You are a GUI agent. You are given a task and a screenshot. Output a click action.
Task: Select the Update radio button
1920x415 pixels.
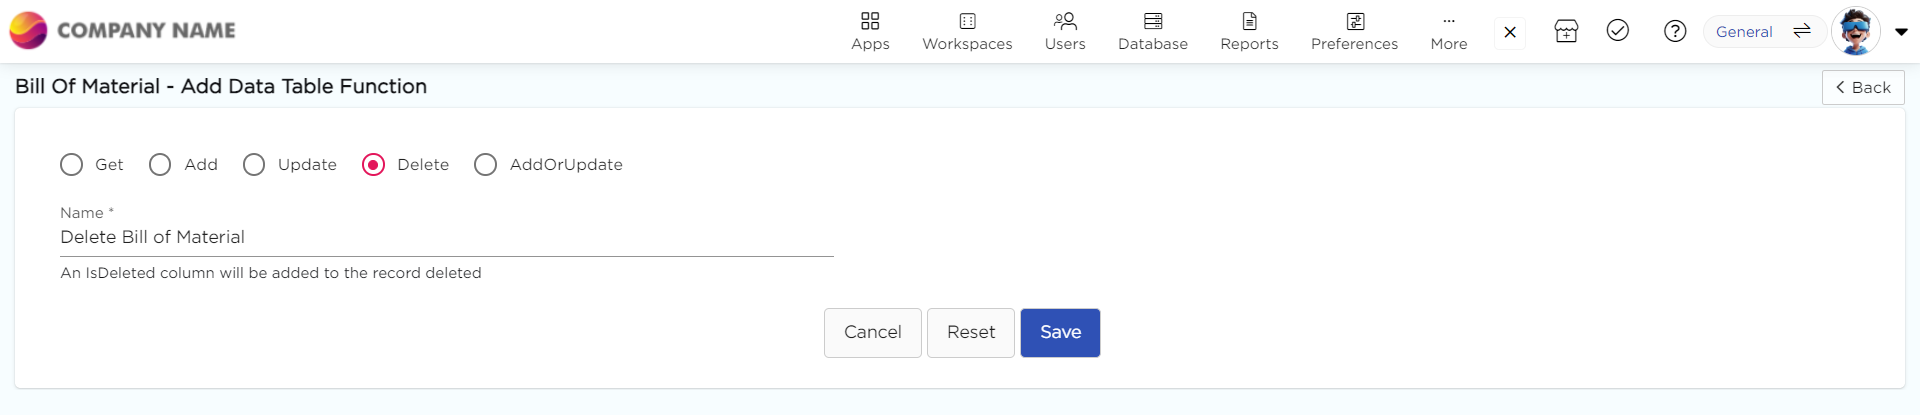[254, 165]
